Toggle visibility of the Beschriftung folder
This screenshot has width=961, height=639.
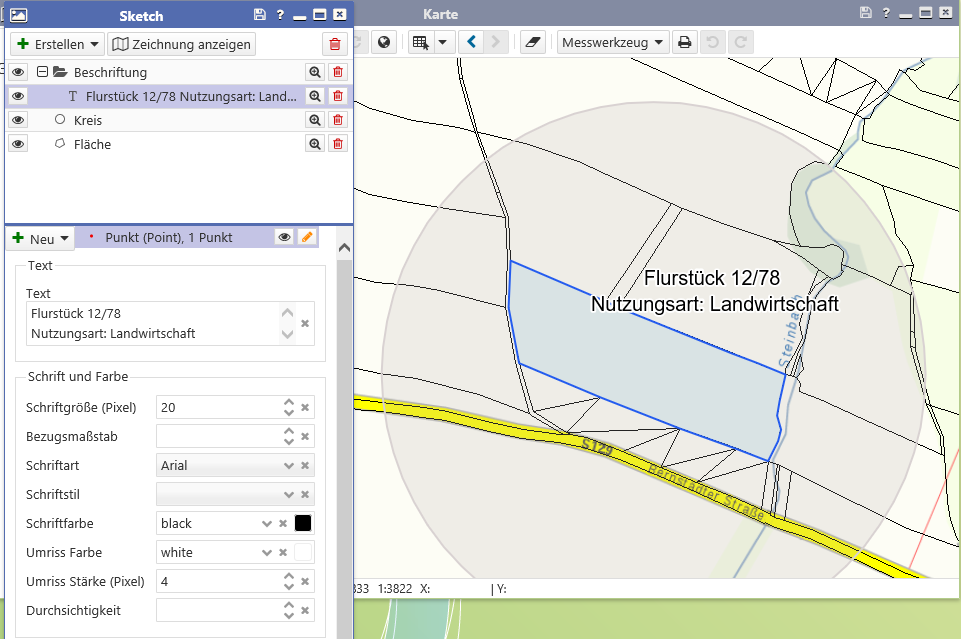tap(18, 72)
